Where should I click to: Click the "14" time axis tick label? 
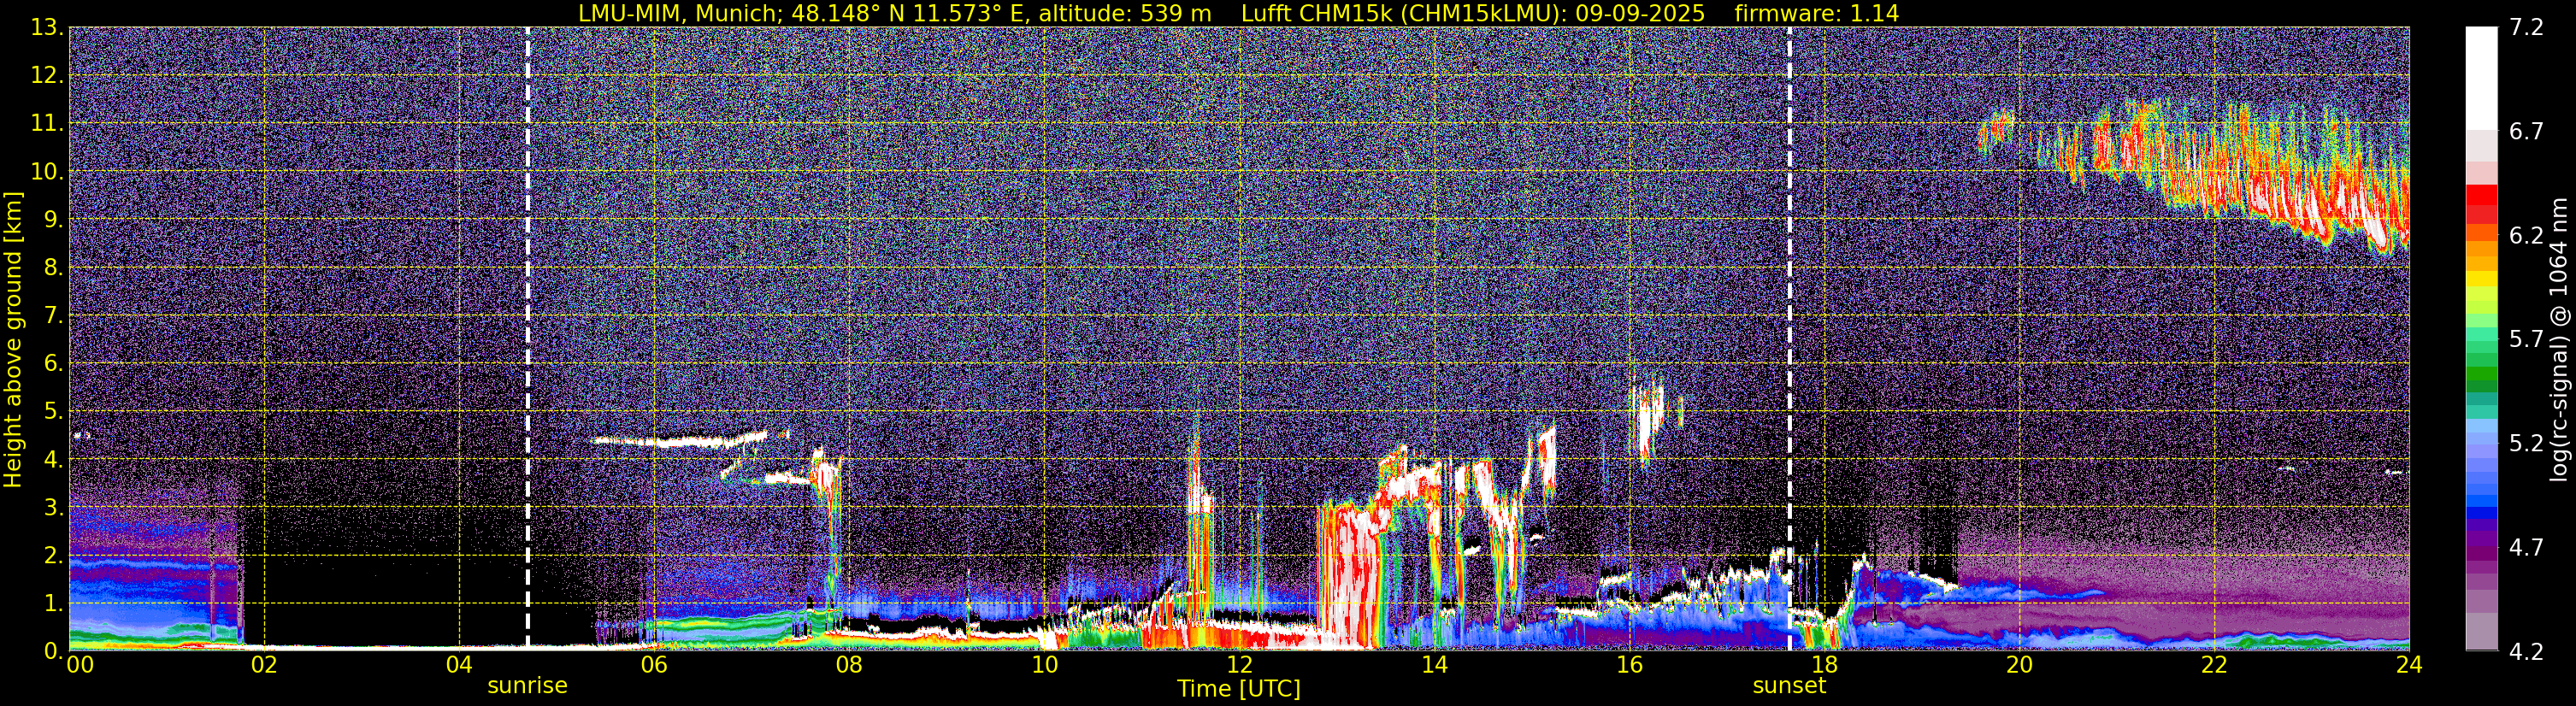coord(1434,666)
